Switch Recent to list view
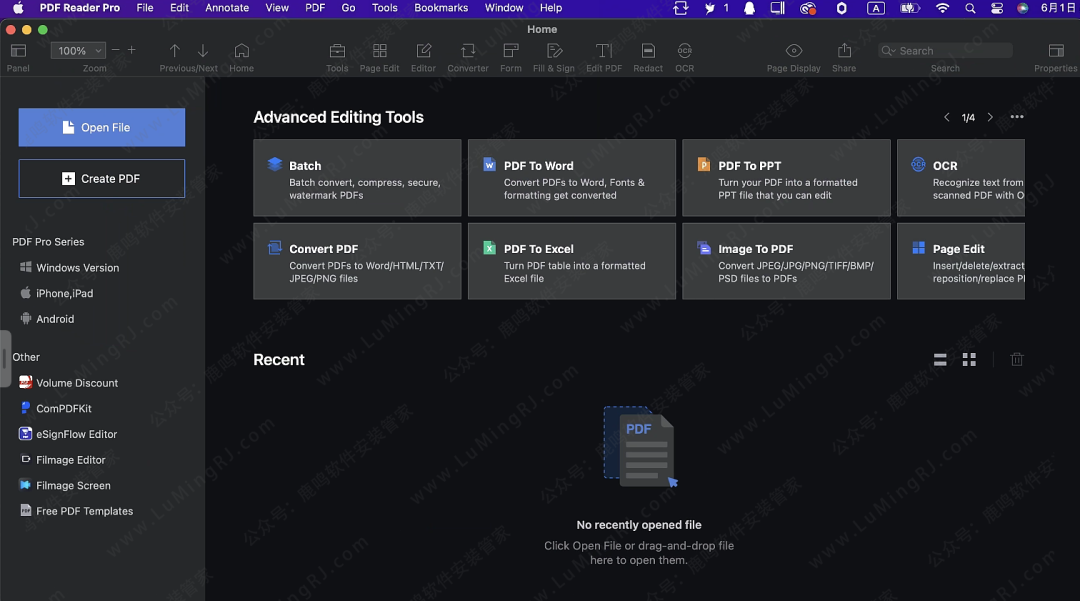Viewport: 1080px width, 601px height. [940, 359]
